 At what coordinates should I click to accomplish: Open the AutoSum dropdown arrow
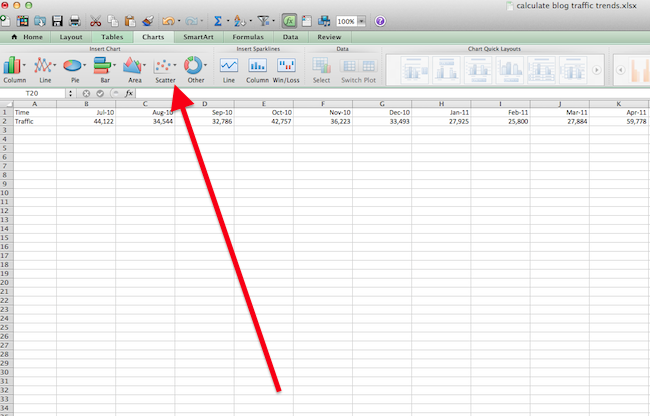tap(228, 20)
